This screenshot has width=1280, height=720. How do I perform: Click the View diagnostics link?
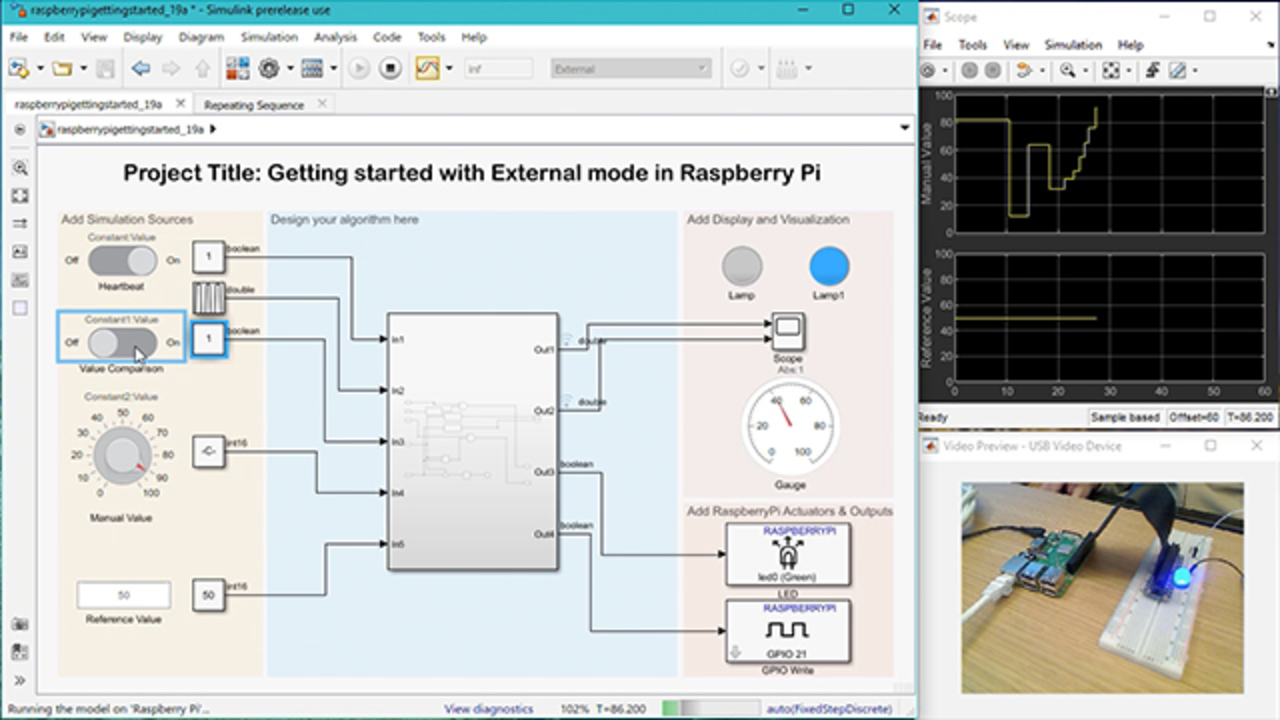(x=488, y=709)
